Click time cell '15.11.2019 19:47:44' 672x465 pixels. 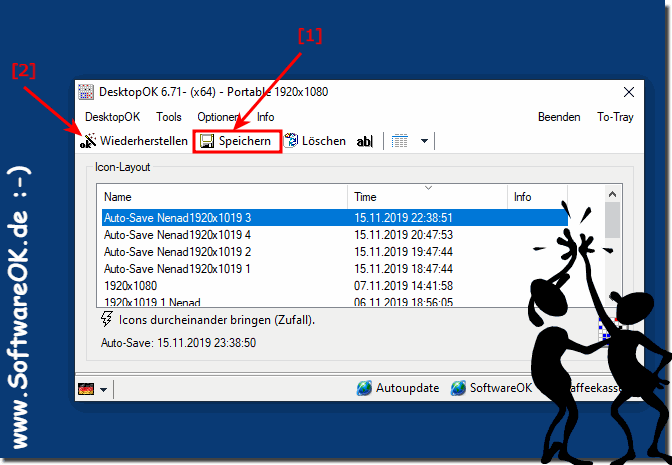coord(403,252)
